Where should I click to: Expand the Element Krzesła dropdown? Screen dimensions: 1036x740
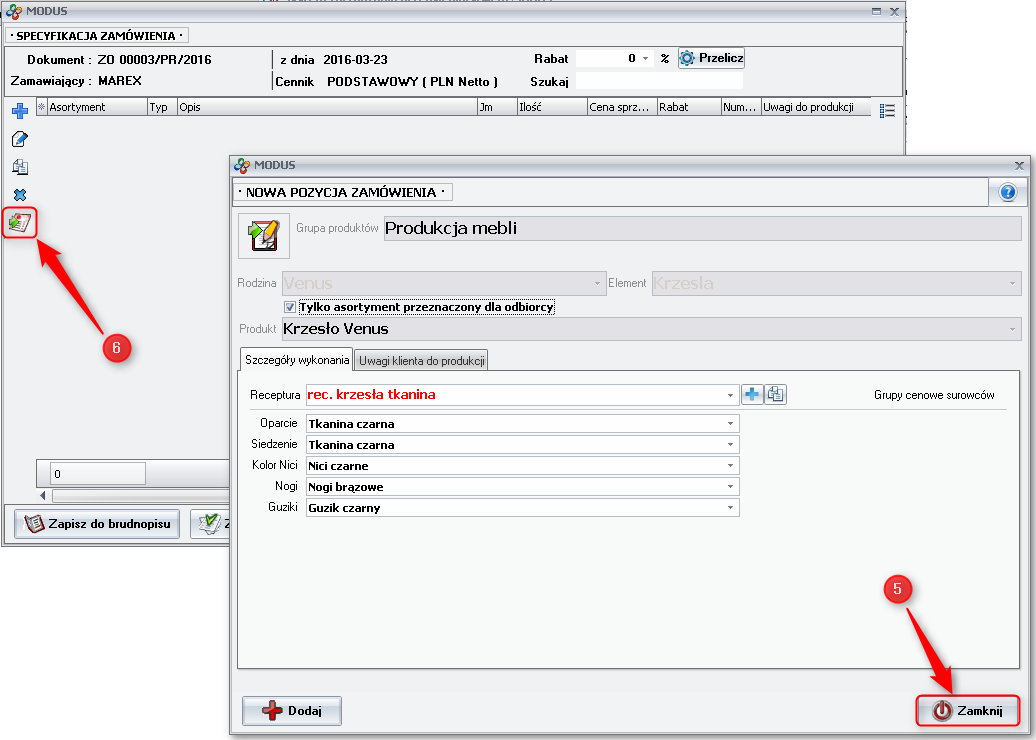1012,283
